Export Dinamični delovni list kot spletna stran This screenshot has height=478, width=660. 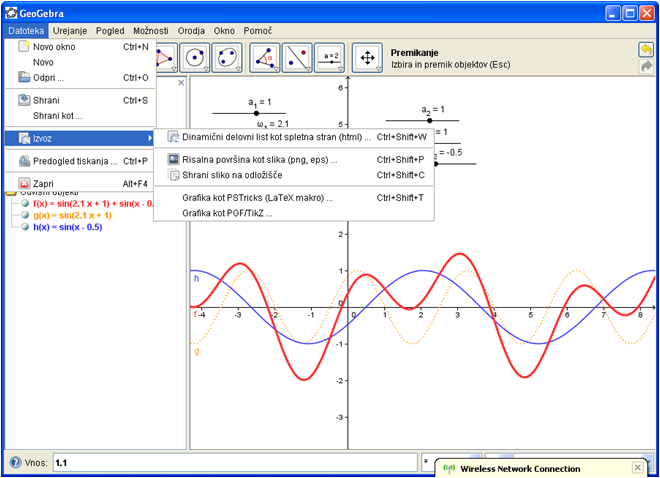(x=294, y=137)
